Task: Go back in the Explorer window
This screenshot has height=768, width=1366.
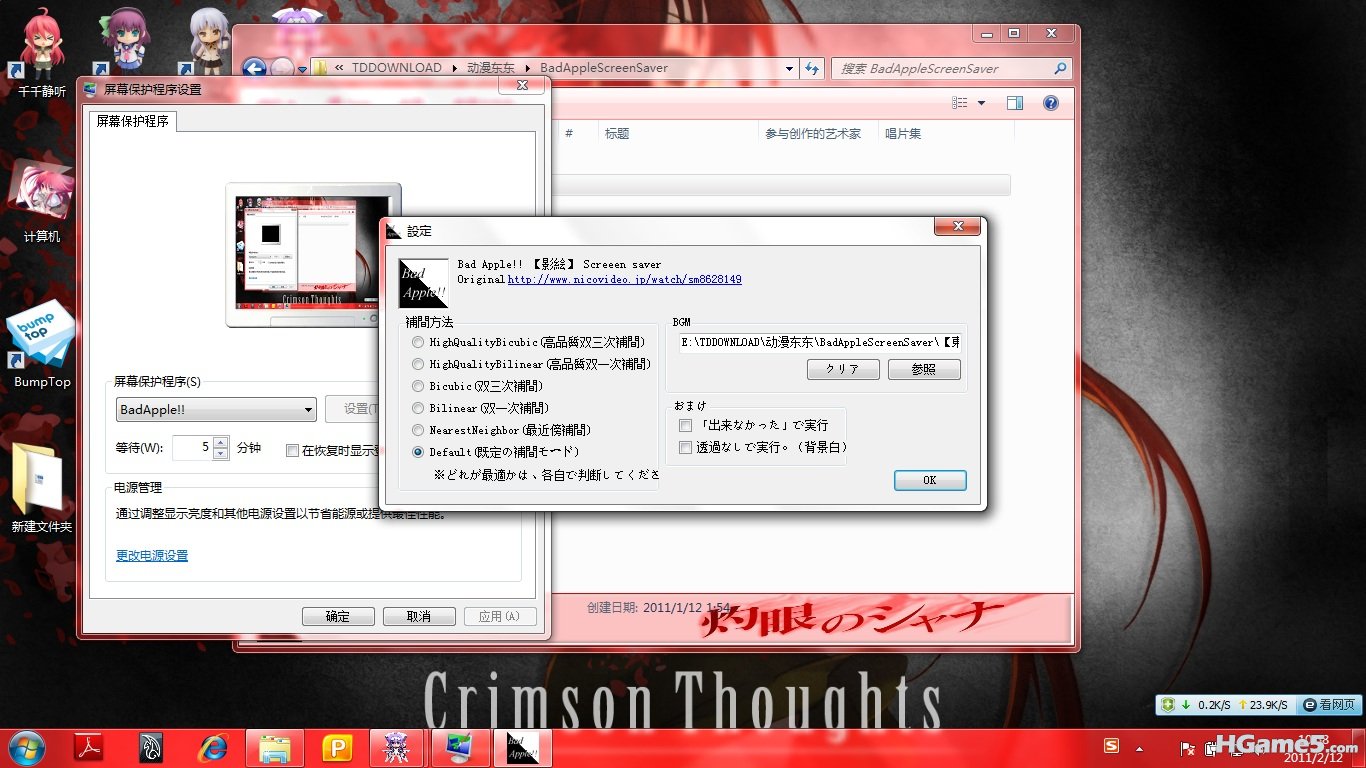Action: [254, 69]
